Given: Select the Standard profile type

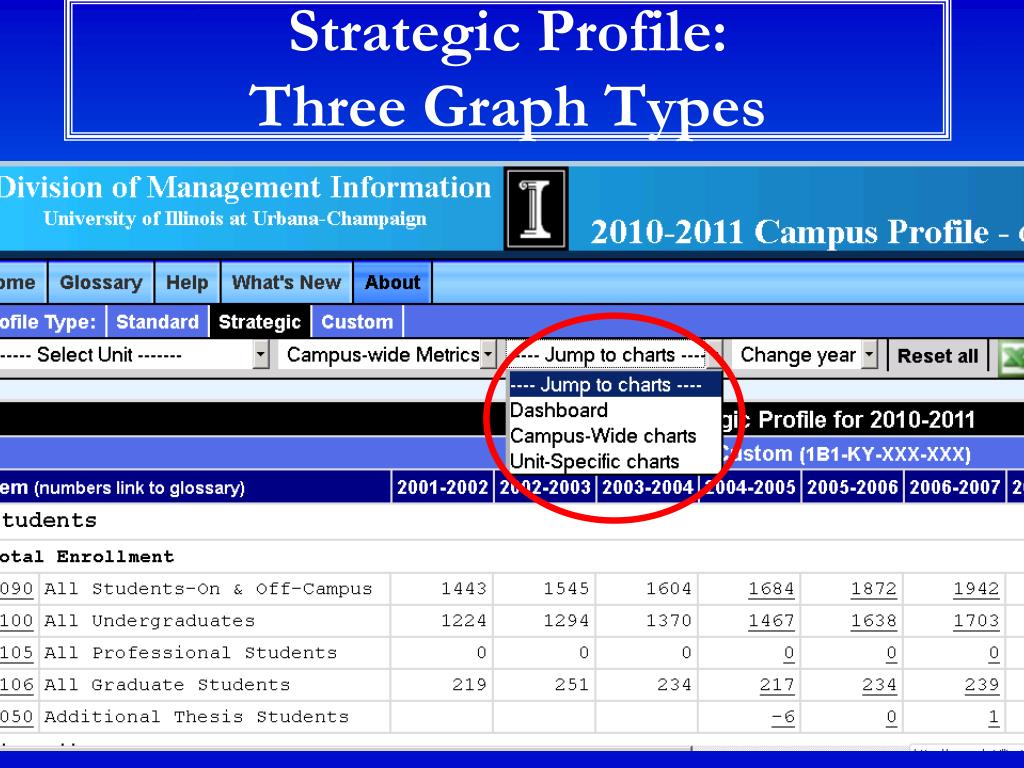Looking at the screenshot, I should [x=157, y=322].
